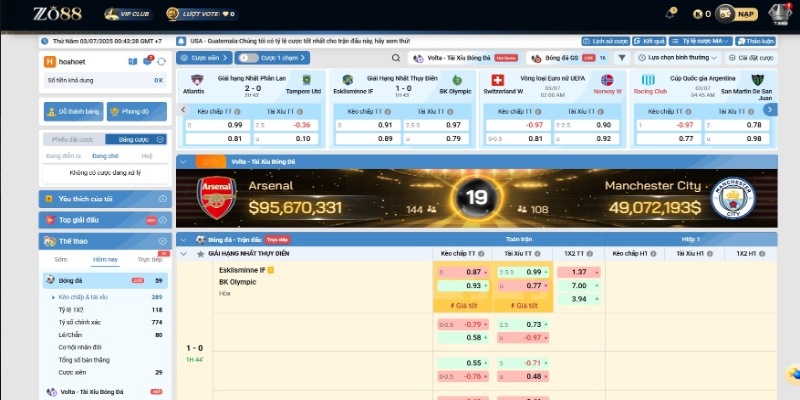
Task: Click the book icon beside username
Action: (x=133, y=61)
